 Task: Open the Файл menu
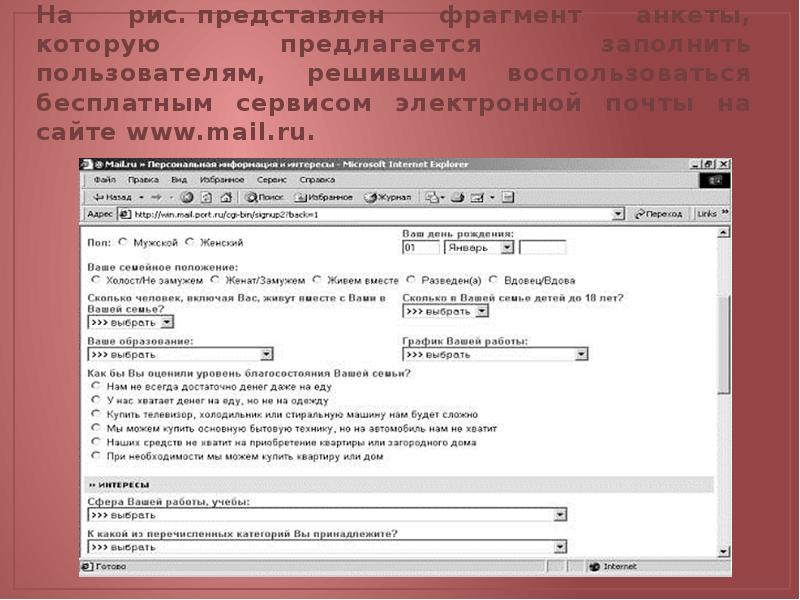point(104,180)
